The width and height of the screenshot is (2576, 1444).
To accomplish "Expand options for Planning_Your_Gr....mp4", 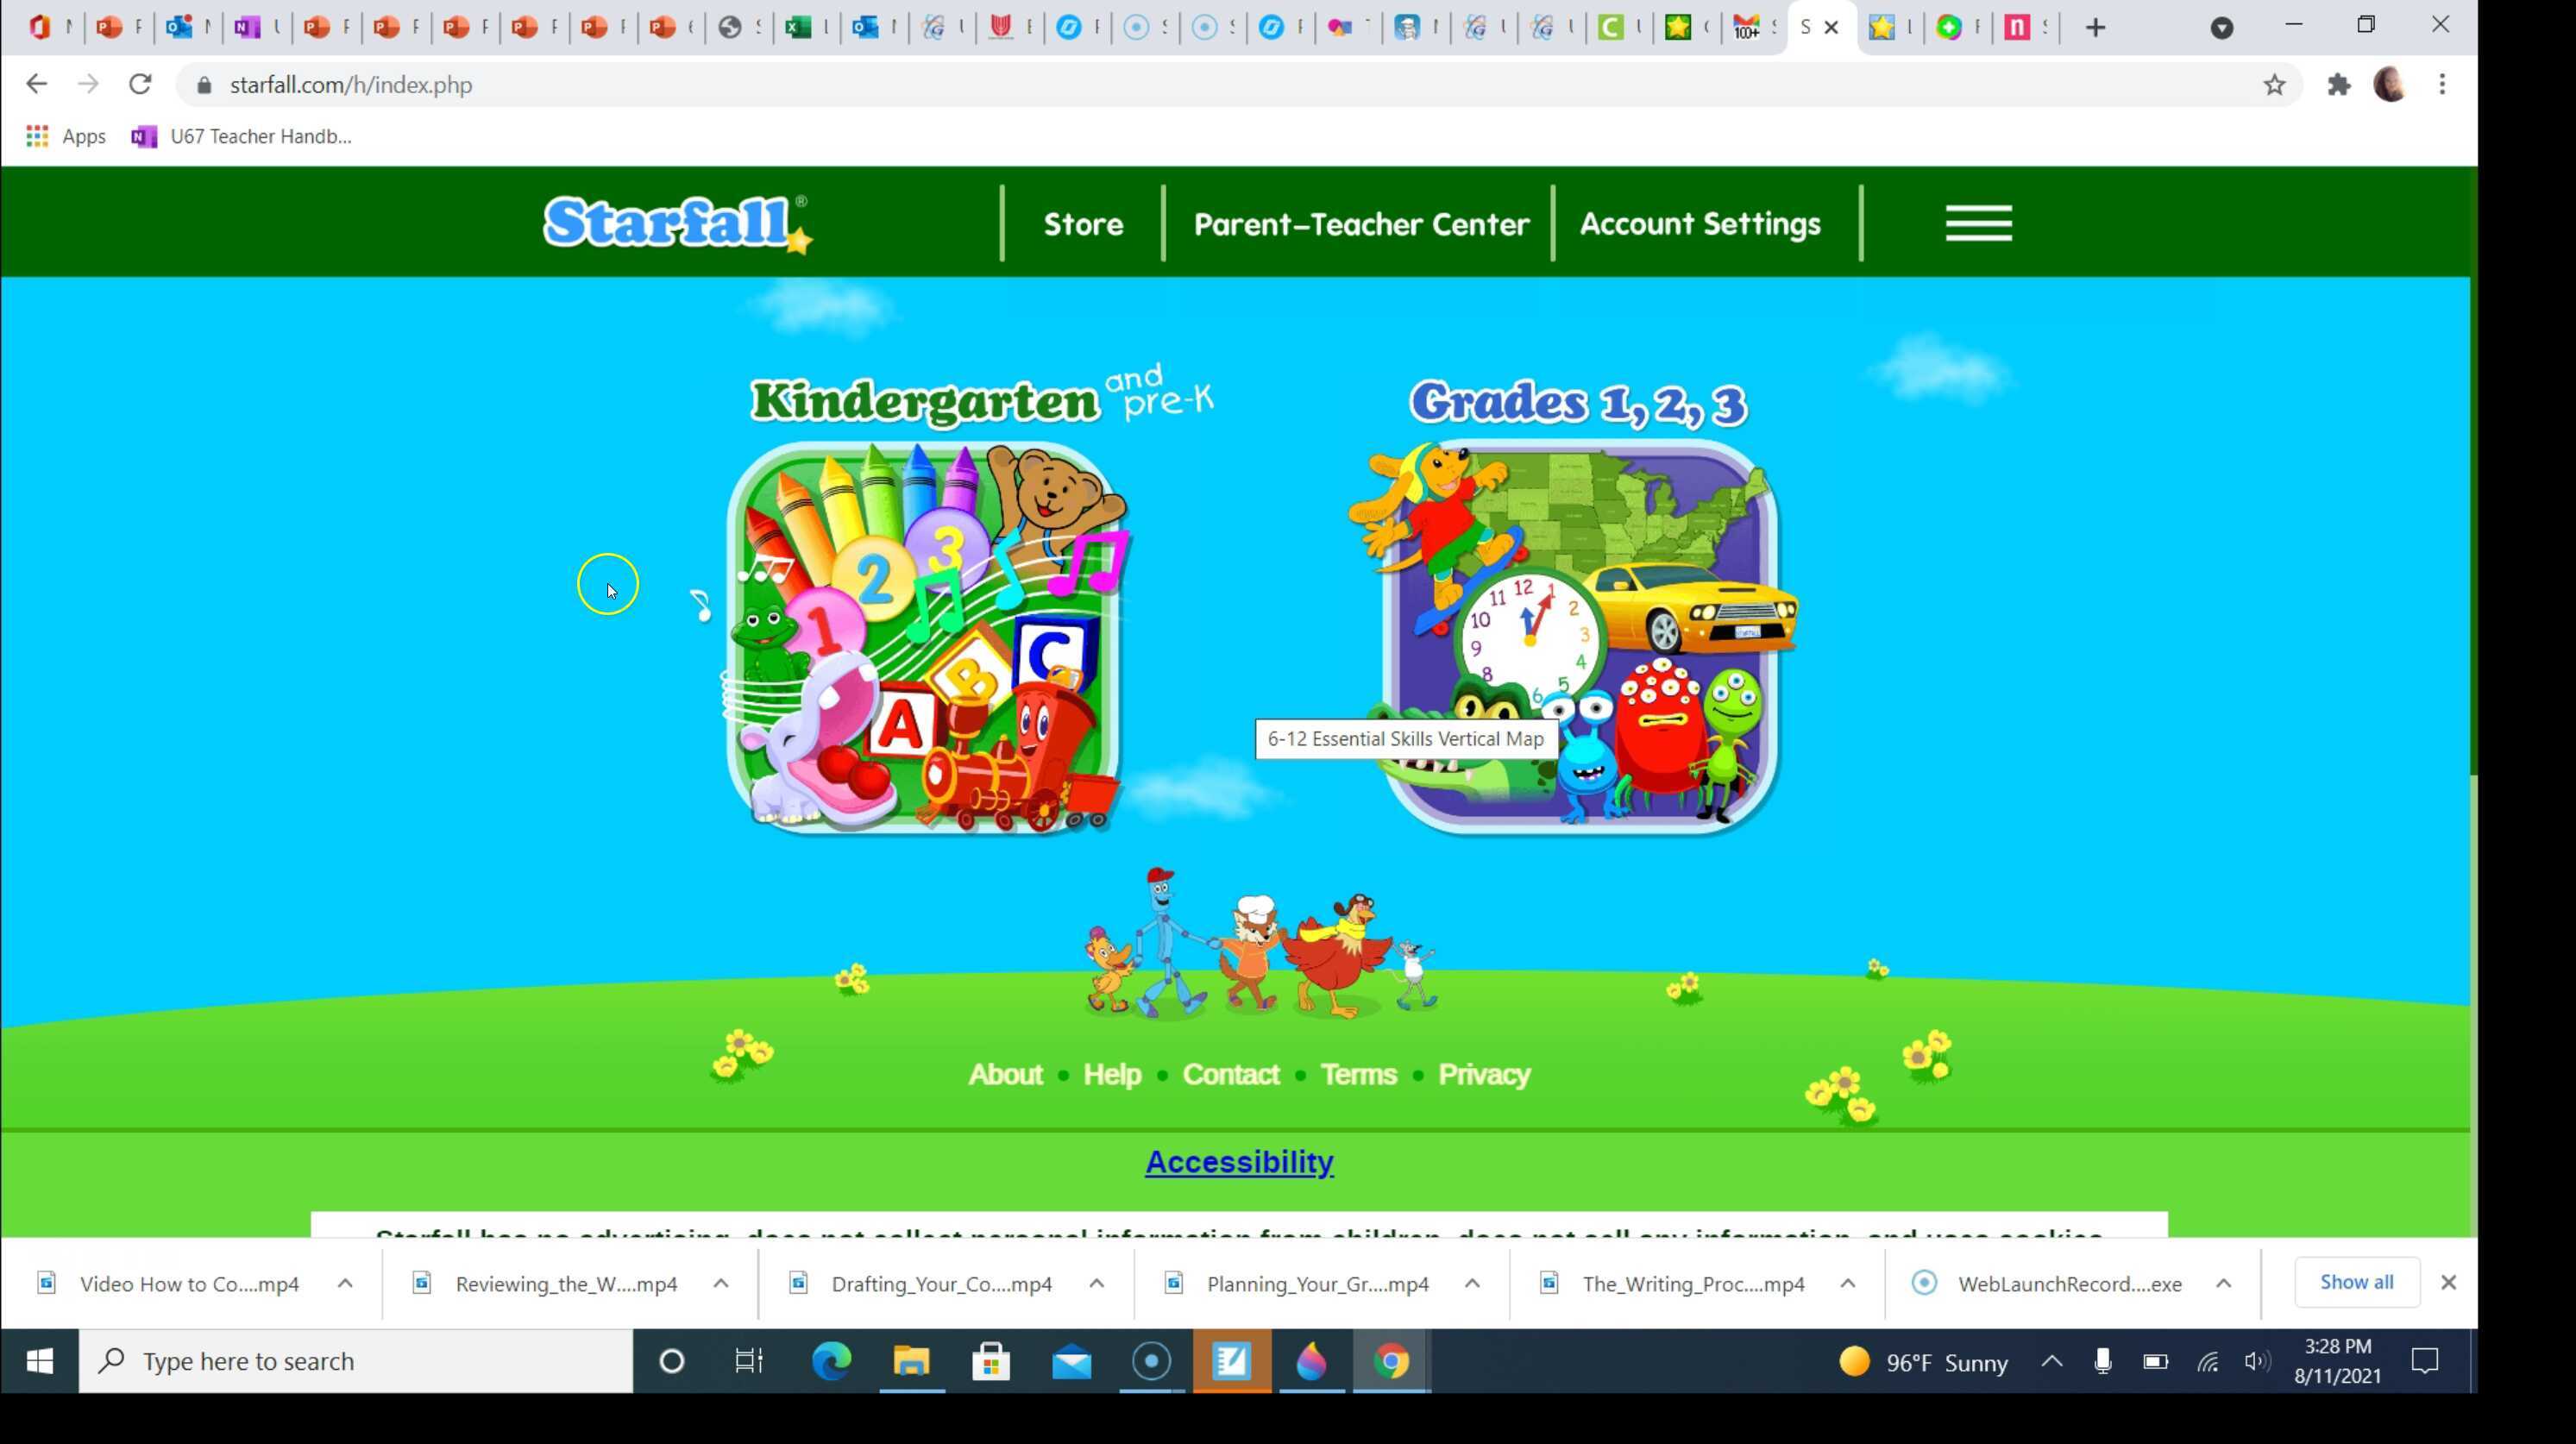I will tap(1472, 1283).
